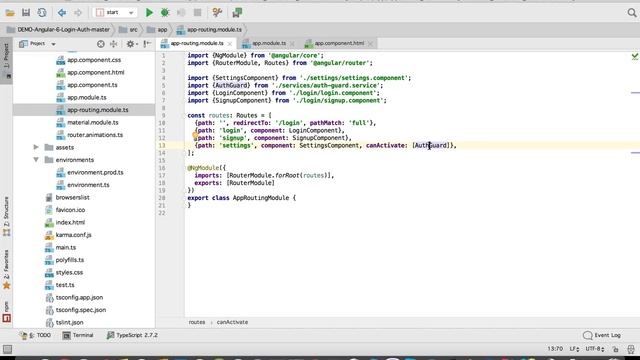
Task: Change the LF line separator setting
Action: point(574,349)
